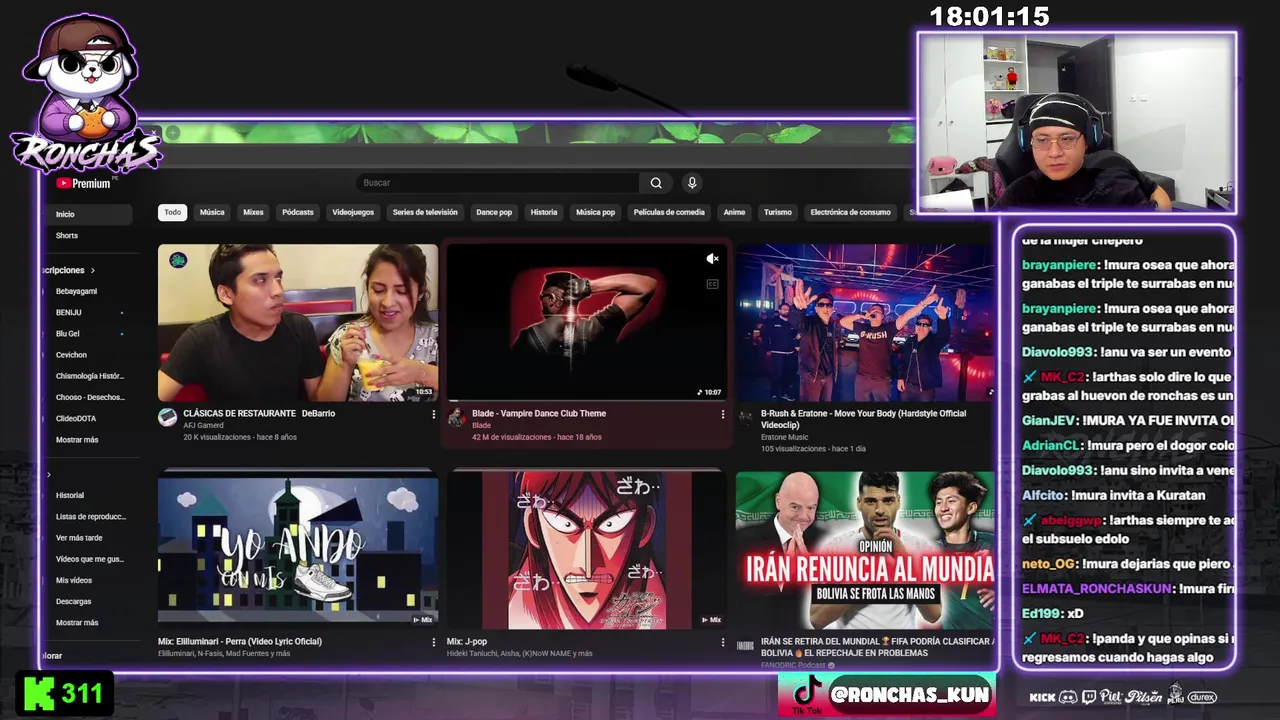Click the Pilsen sponsor logo

point(1144,696)
